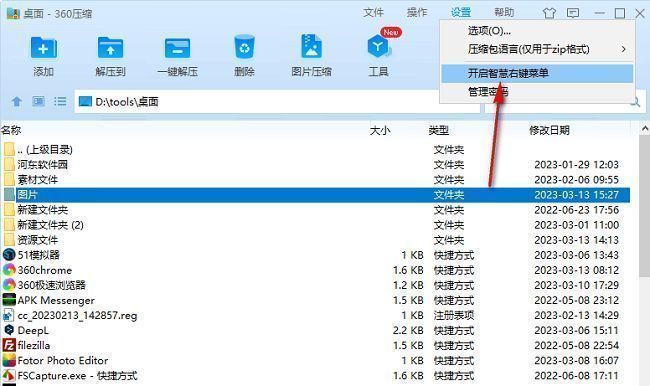The height and width of the screenshot is (386, 650).
Task: Click the 添加 (Add) toolbar icon
Action: tap(43, 48)
